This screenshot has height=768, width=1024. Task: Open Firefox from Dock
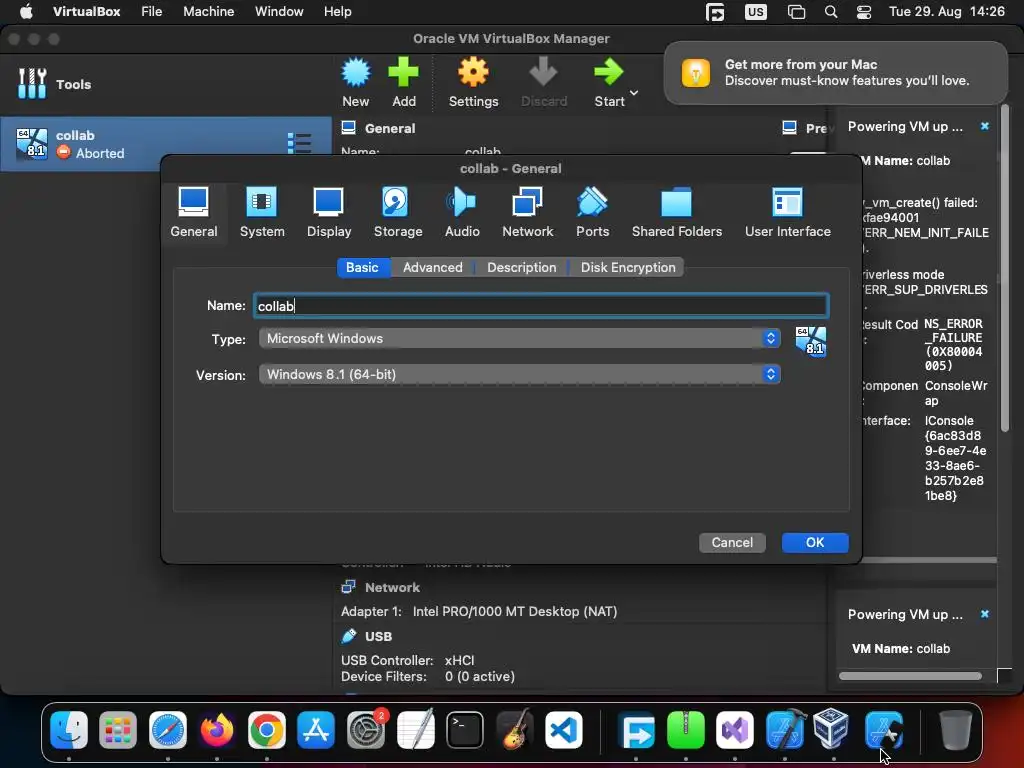point(217,729)
